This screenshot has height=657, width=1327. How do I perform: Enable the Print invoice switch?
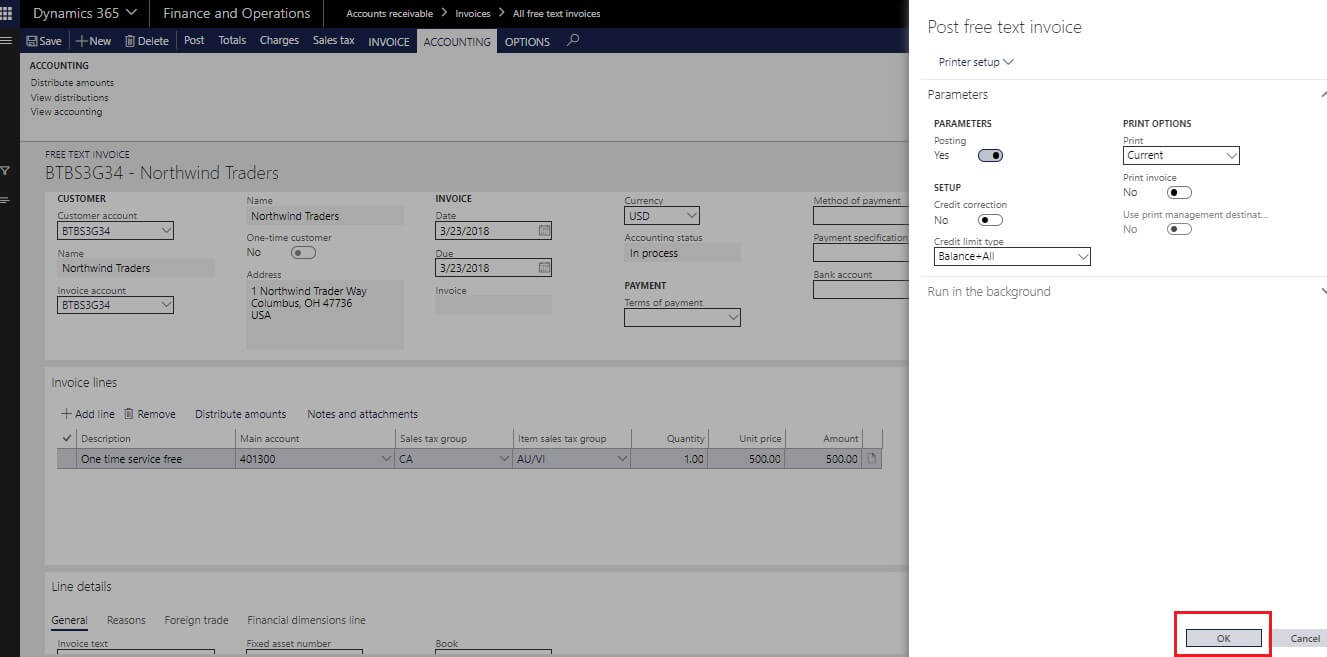1179,192
